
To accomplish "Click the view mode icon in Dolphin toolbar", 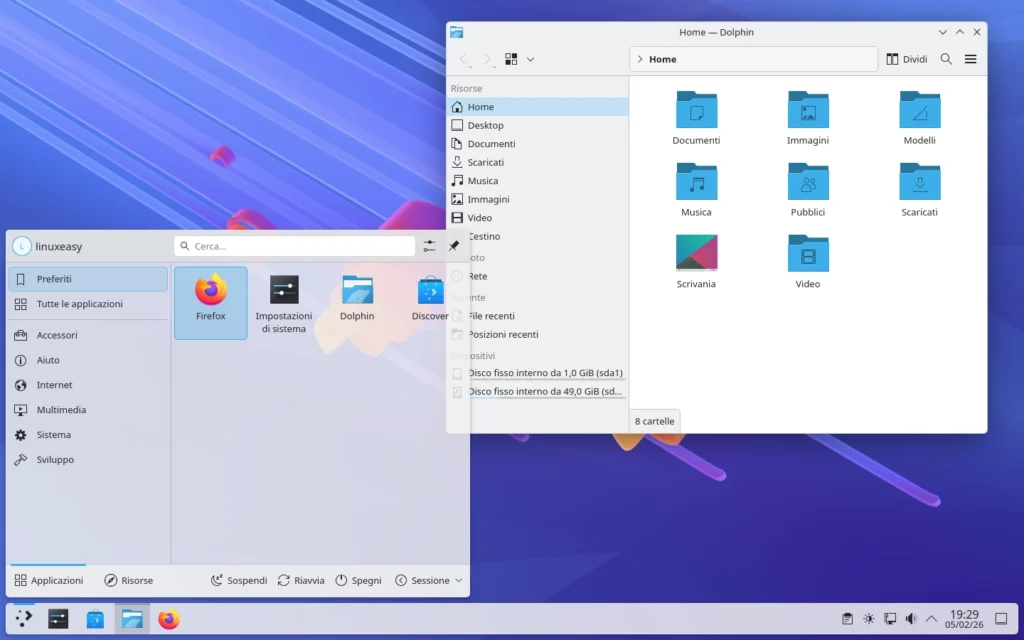I will (513, 58).
